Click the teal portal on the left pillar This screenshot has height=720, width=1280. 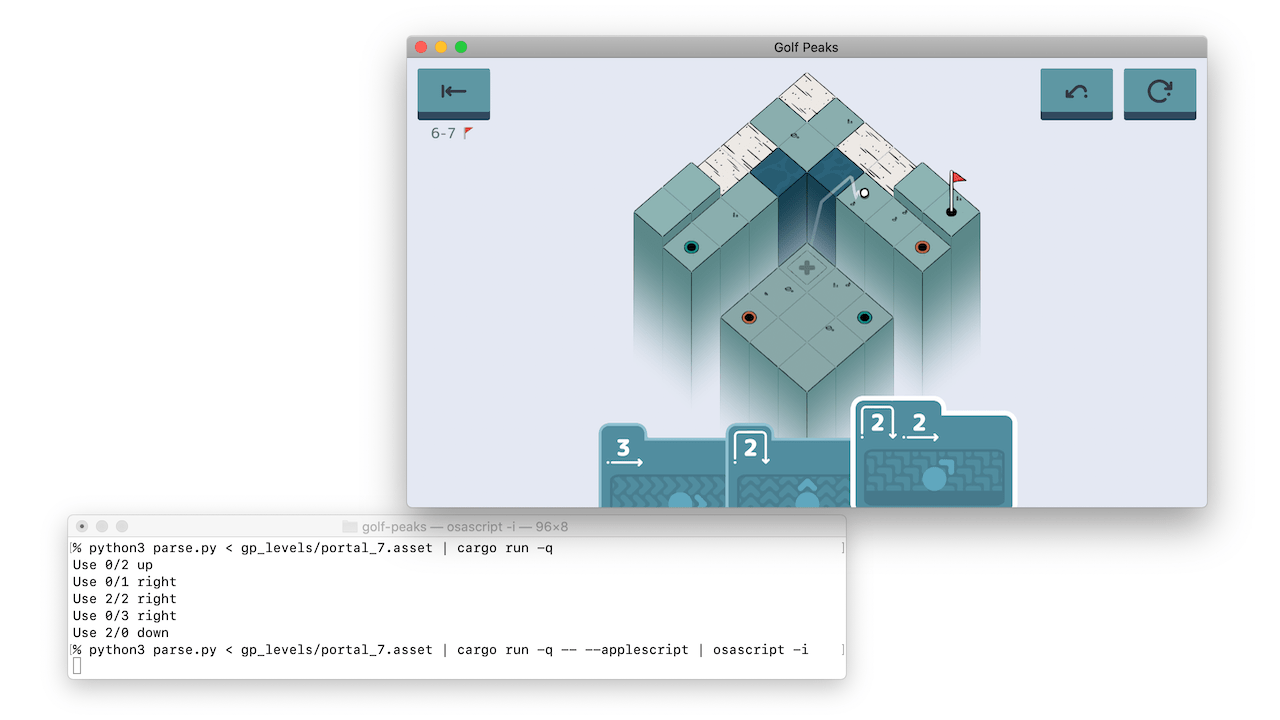click(x=691, y=246)
